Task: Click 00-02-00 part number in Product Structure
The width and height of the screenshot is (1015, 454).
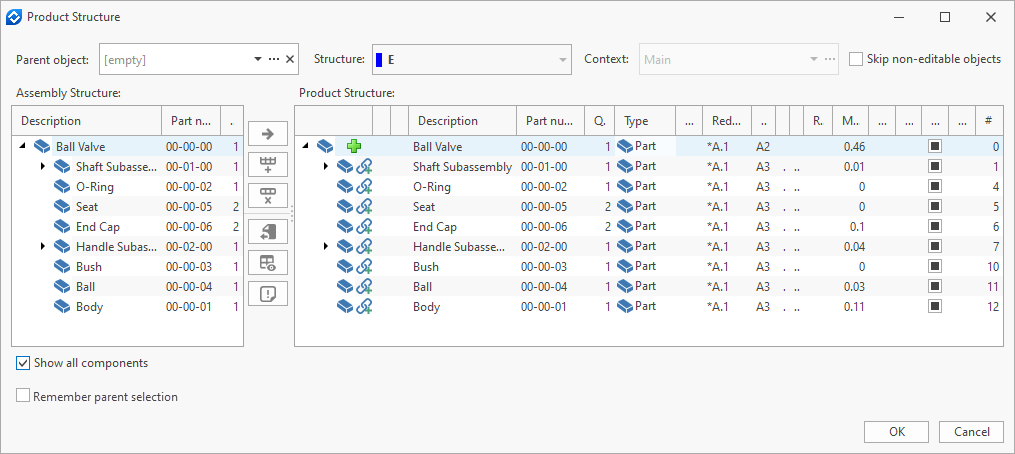Action: click(544, 246)
